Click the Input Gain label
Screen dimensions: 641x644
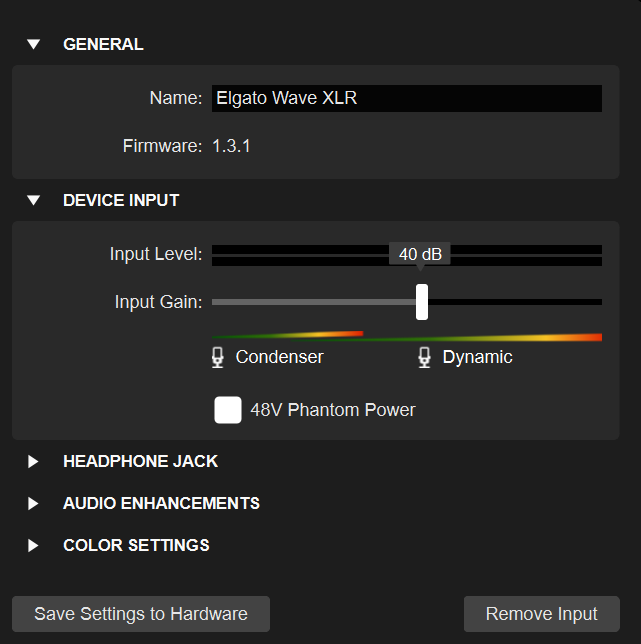[159, 302]
